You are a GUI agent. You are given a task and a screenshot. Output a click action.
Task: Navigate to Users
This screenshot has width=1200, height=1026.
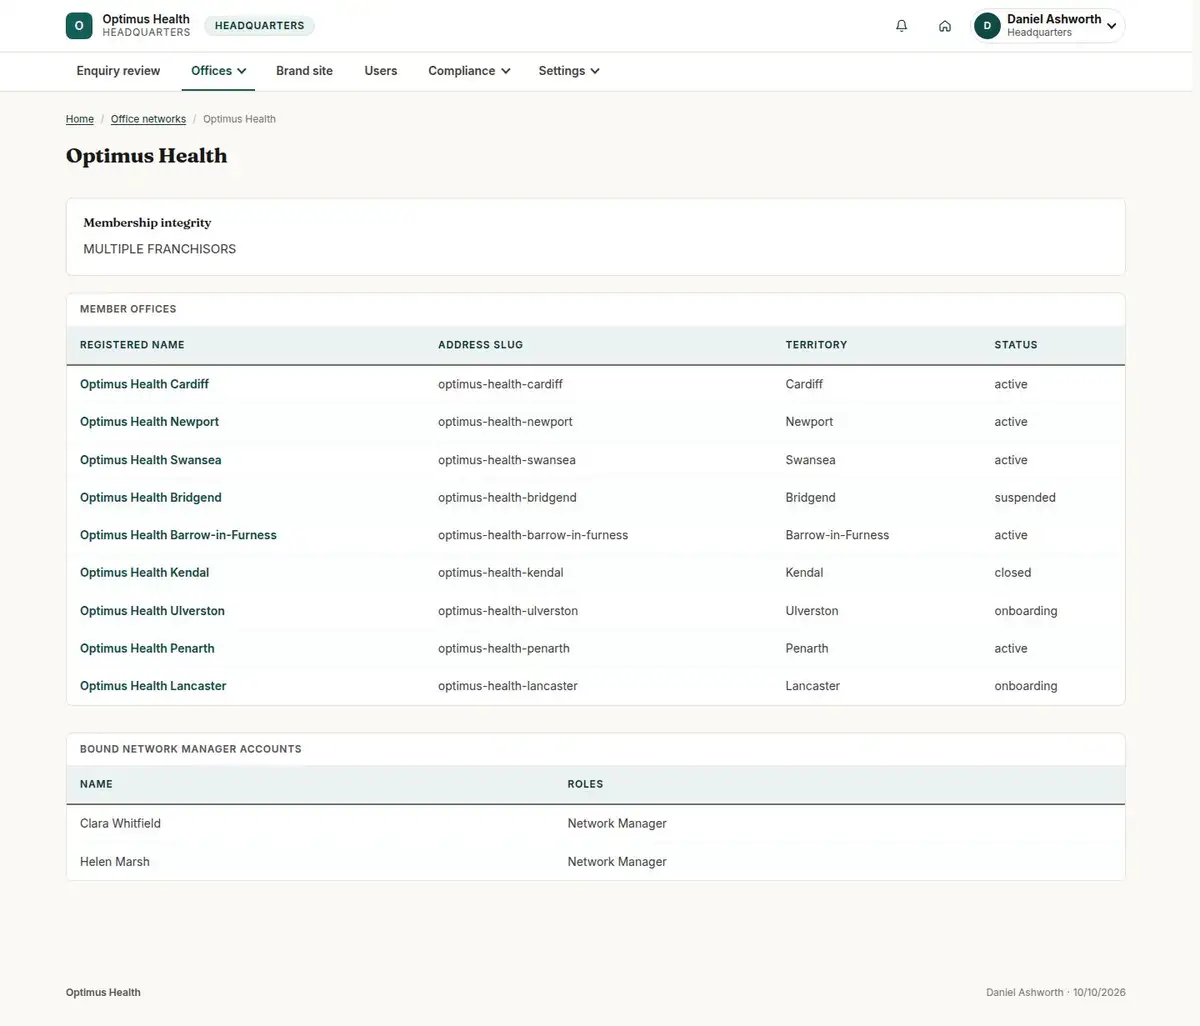coord(380,71)
